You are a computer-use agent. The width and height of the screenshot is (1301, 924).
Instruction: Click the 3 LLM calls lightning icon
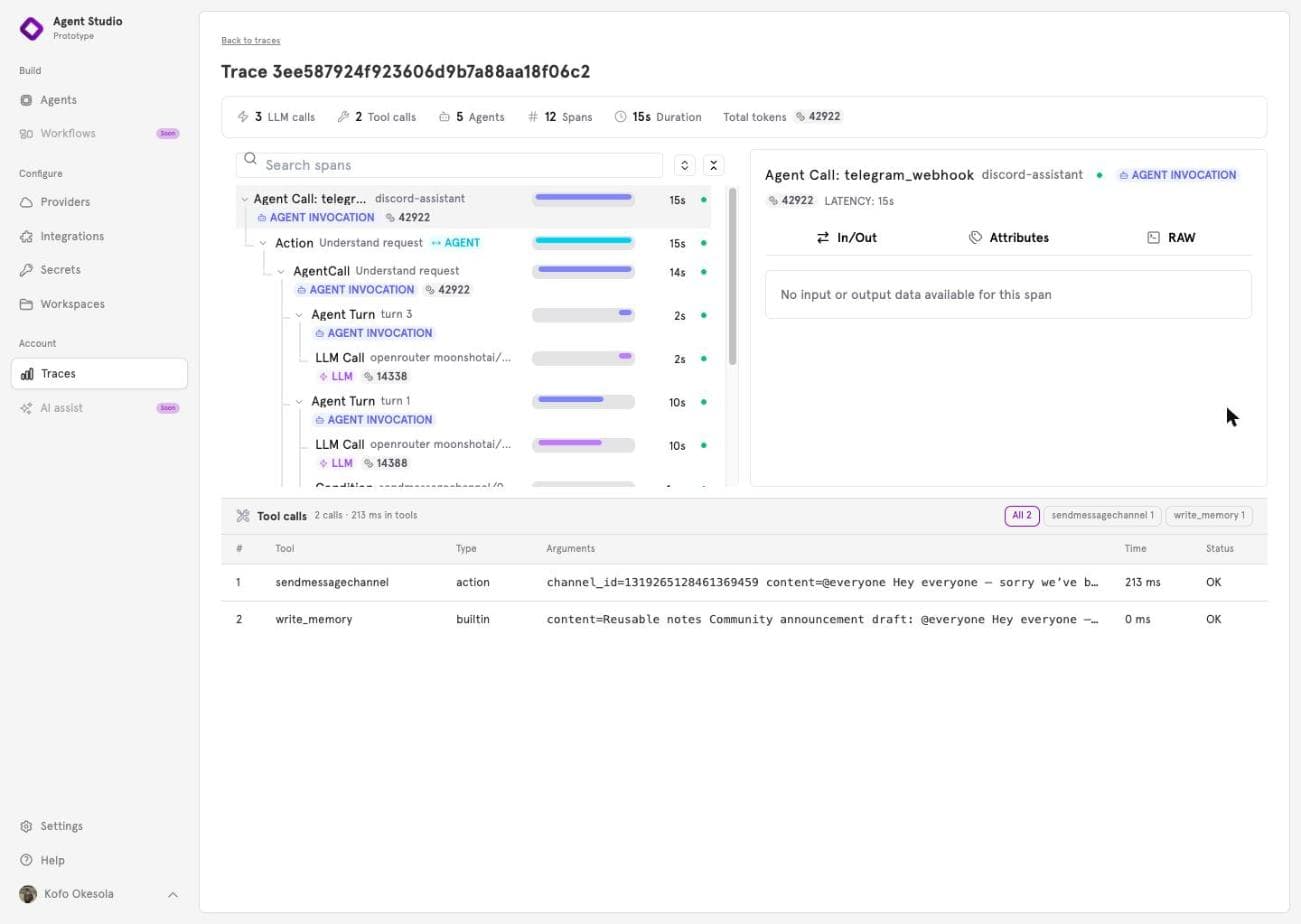coord(243,117)
